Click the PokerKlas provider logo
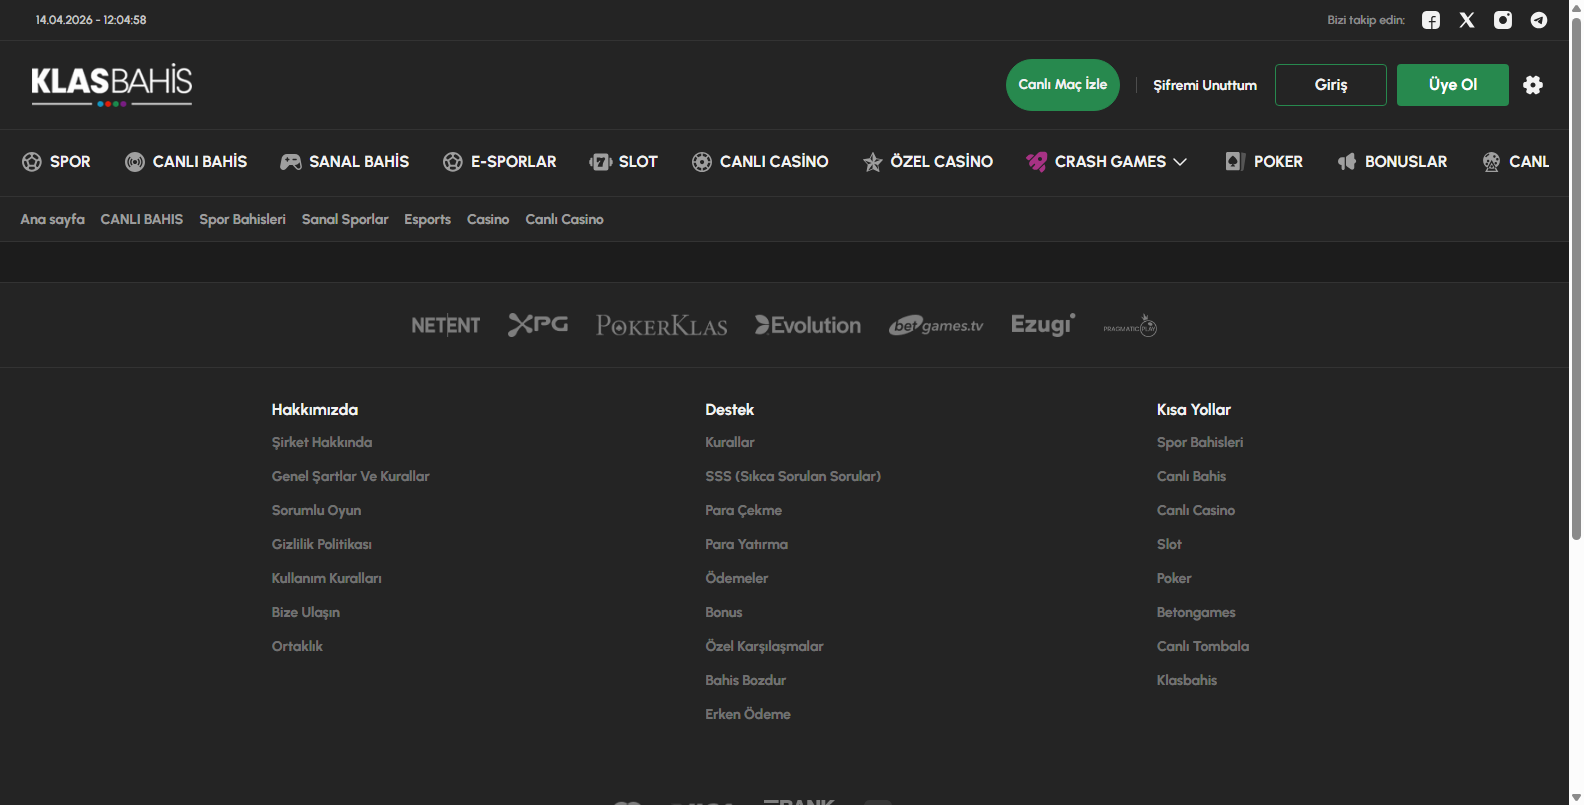Screen dimensions: 1584x805 pyautogui.click(x=662, y=326)
